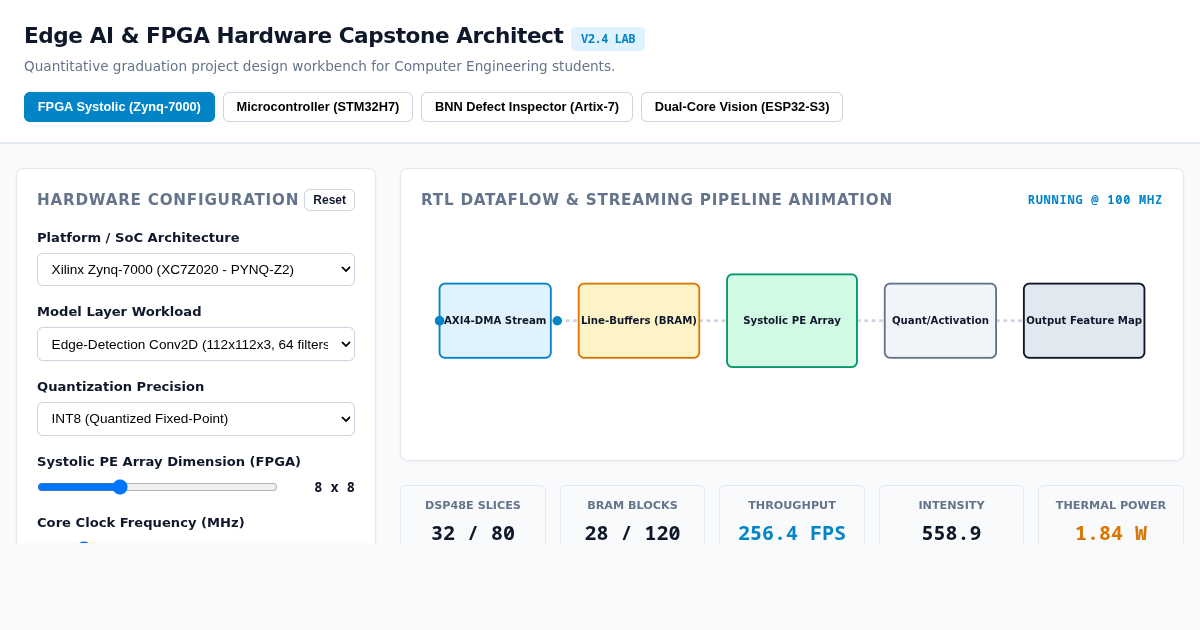Select the Quant/Activation block
Viewport: 1200px width, 630px height.
(940, 321)
